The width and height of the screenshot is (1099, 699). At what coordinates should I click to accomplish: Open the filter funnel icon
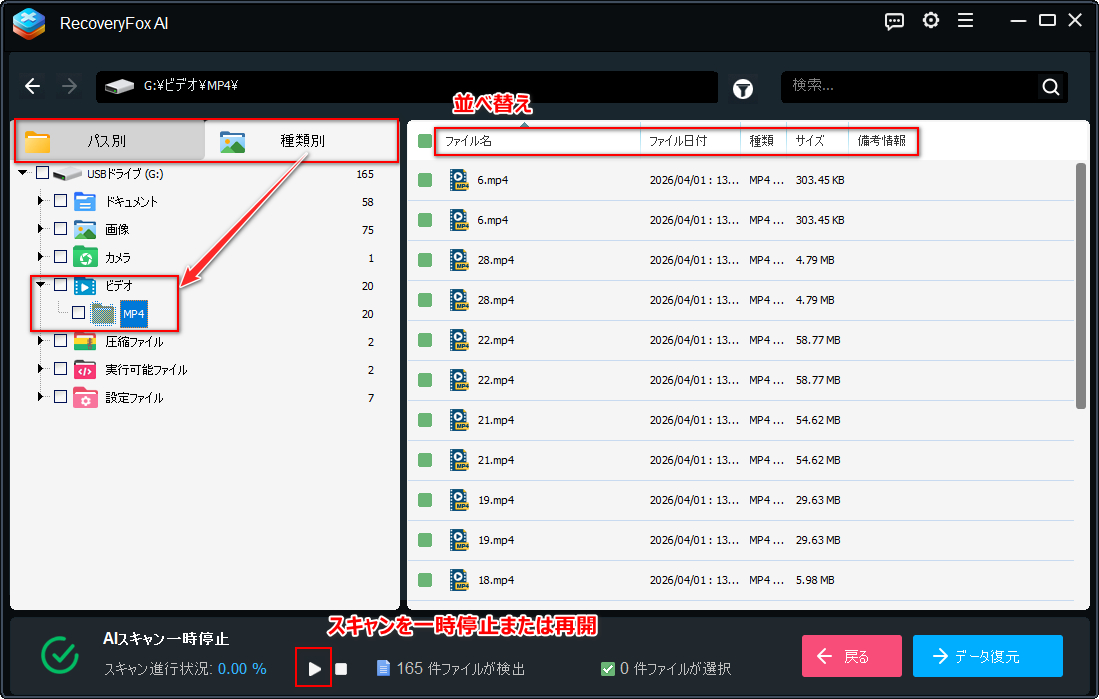[742, 89]
